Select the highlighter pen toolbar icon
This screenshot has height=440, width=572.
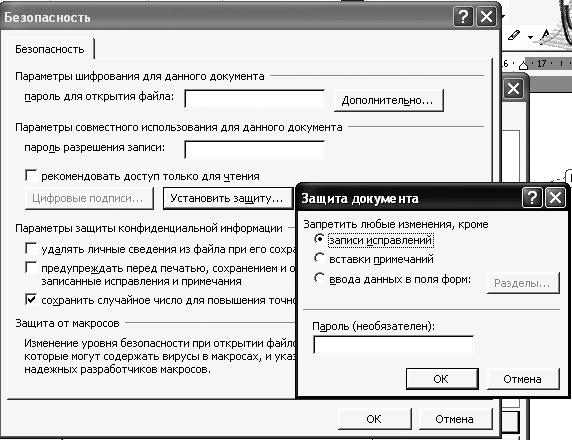pos(514,36)
